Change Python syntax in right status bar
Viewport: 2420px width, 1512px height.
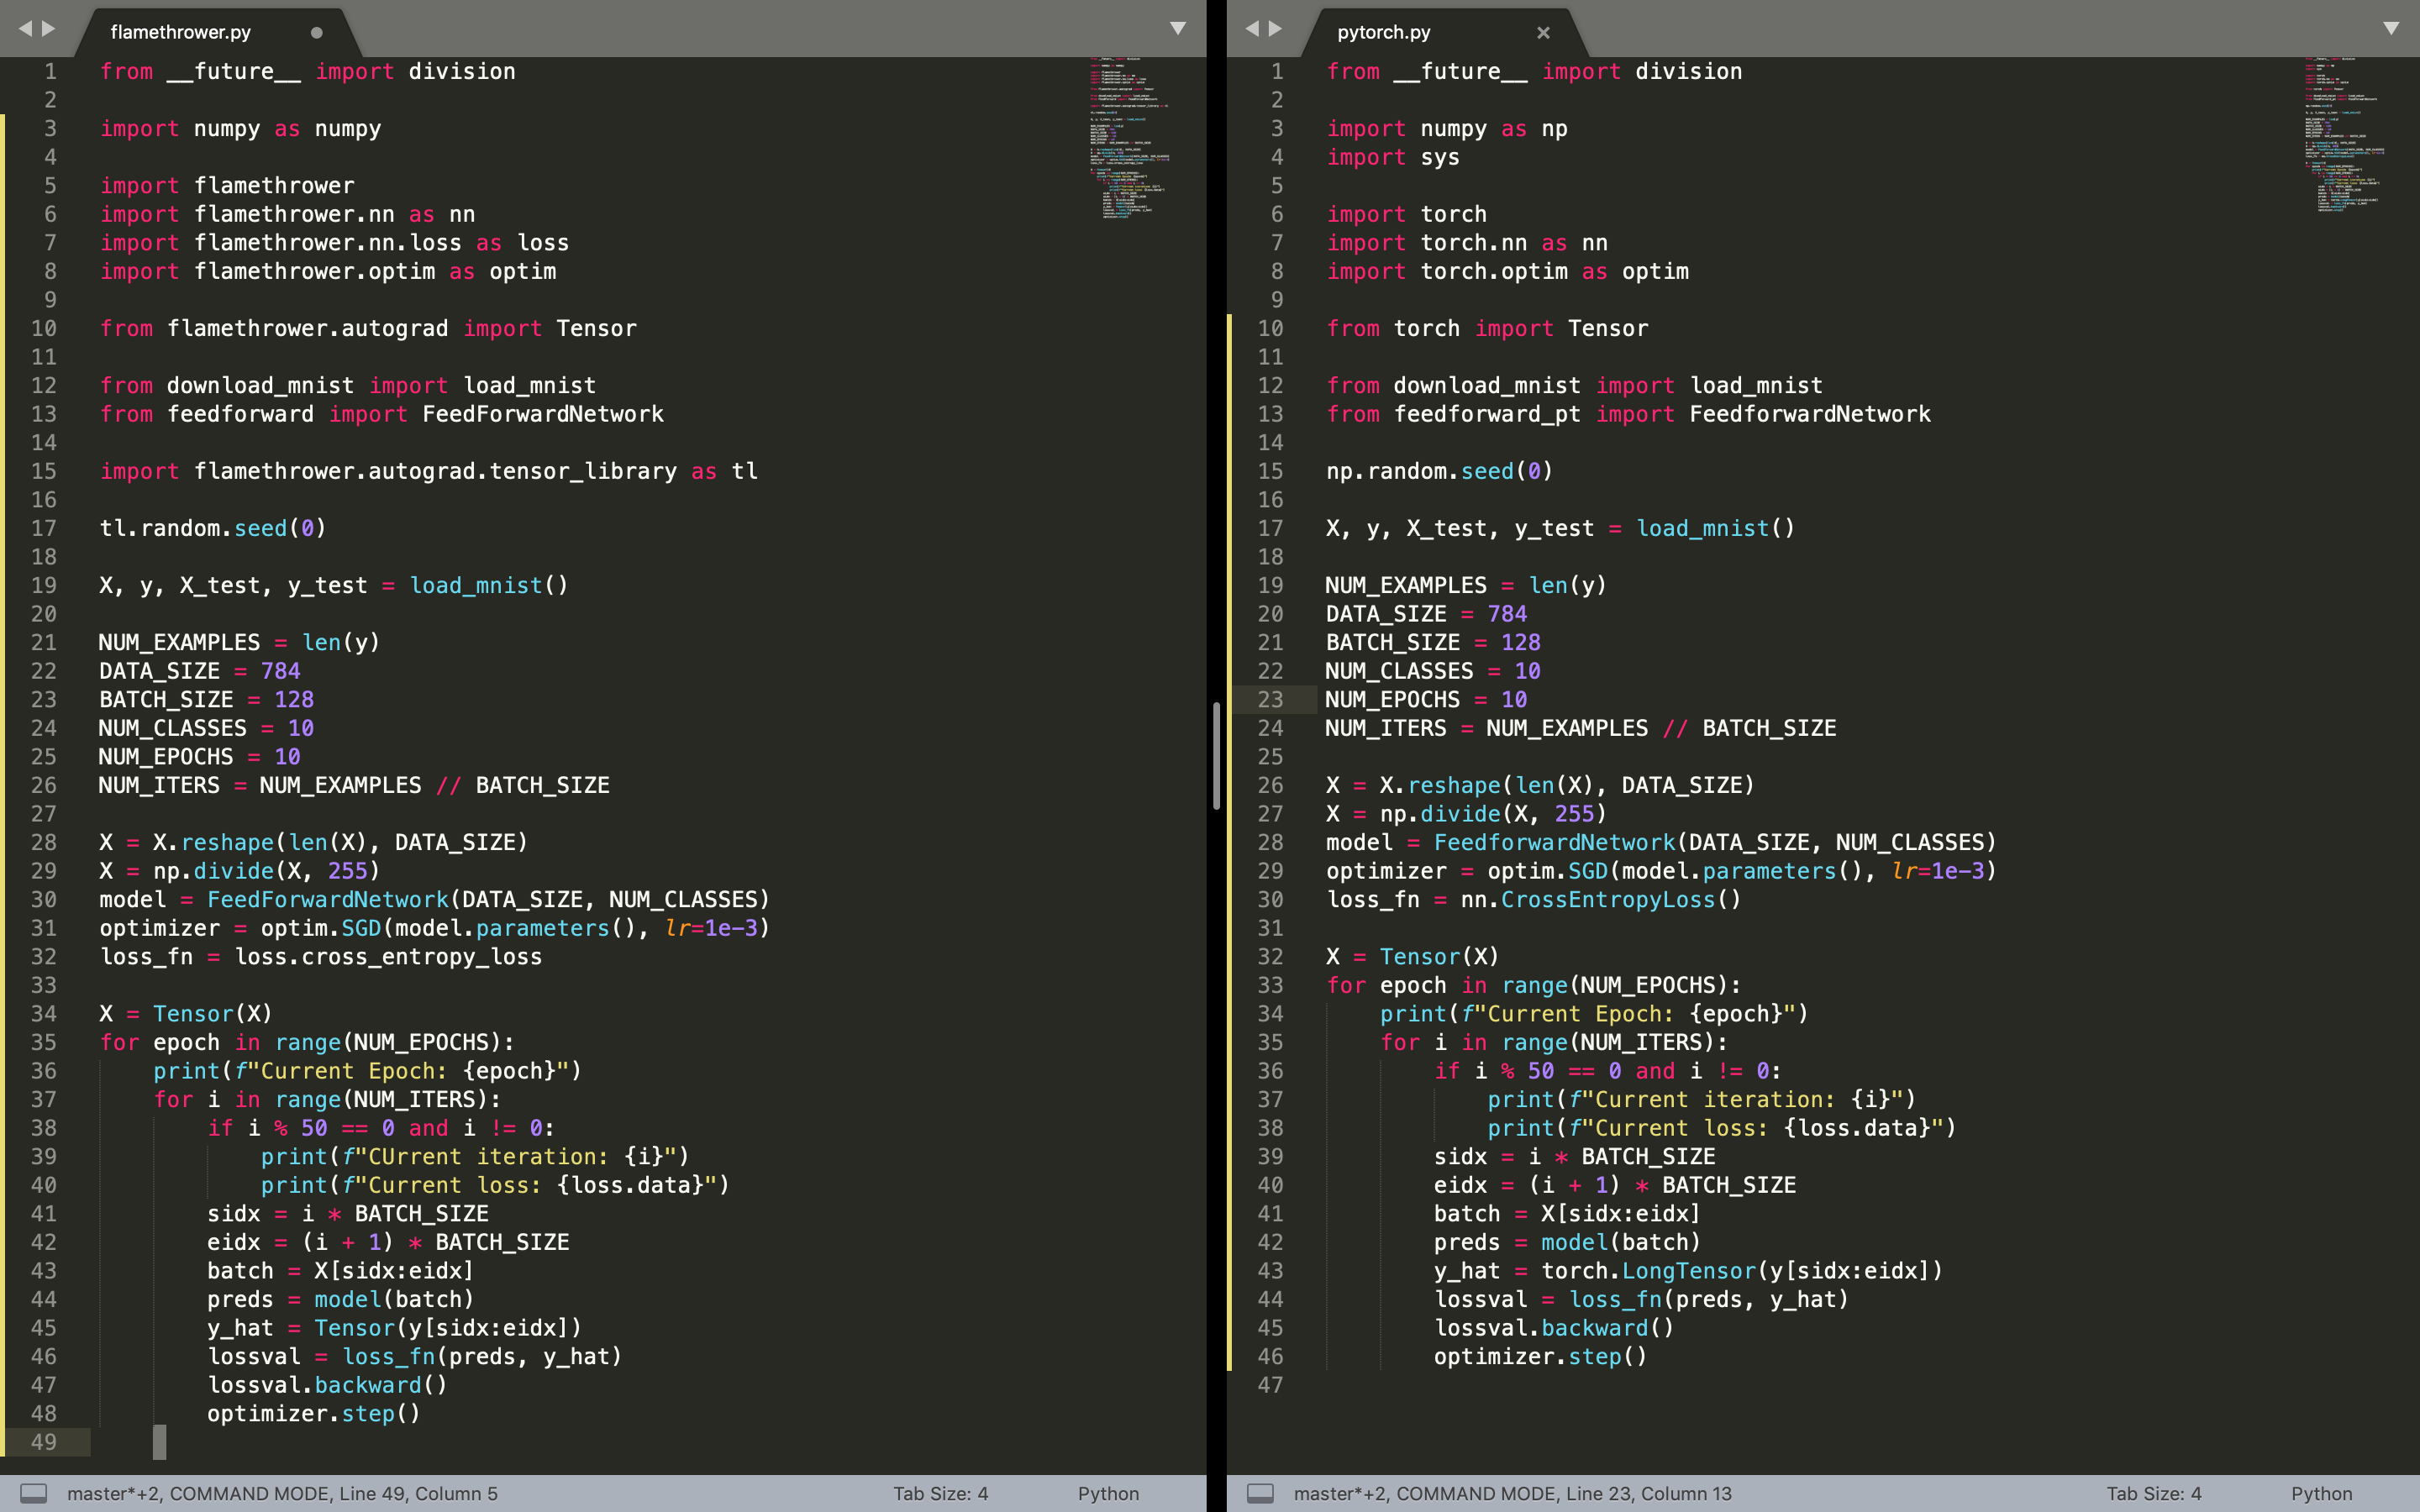tap(2321, 1493)
